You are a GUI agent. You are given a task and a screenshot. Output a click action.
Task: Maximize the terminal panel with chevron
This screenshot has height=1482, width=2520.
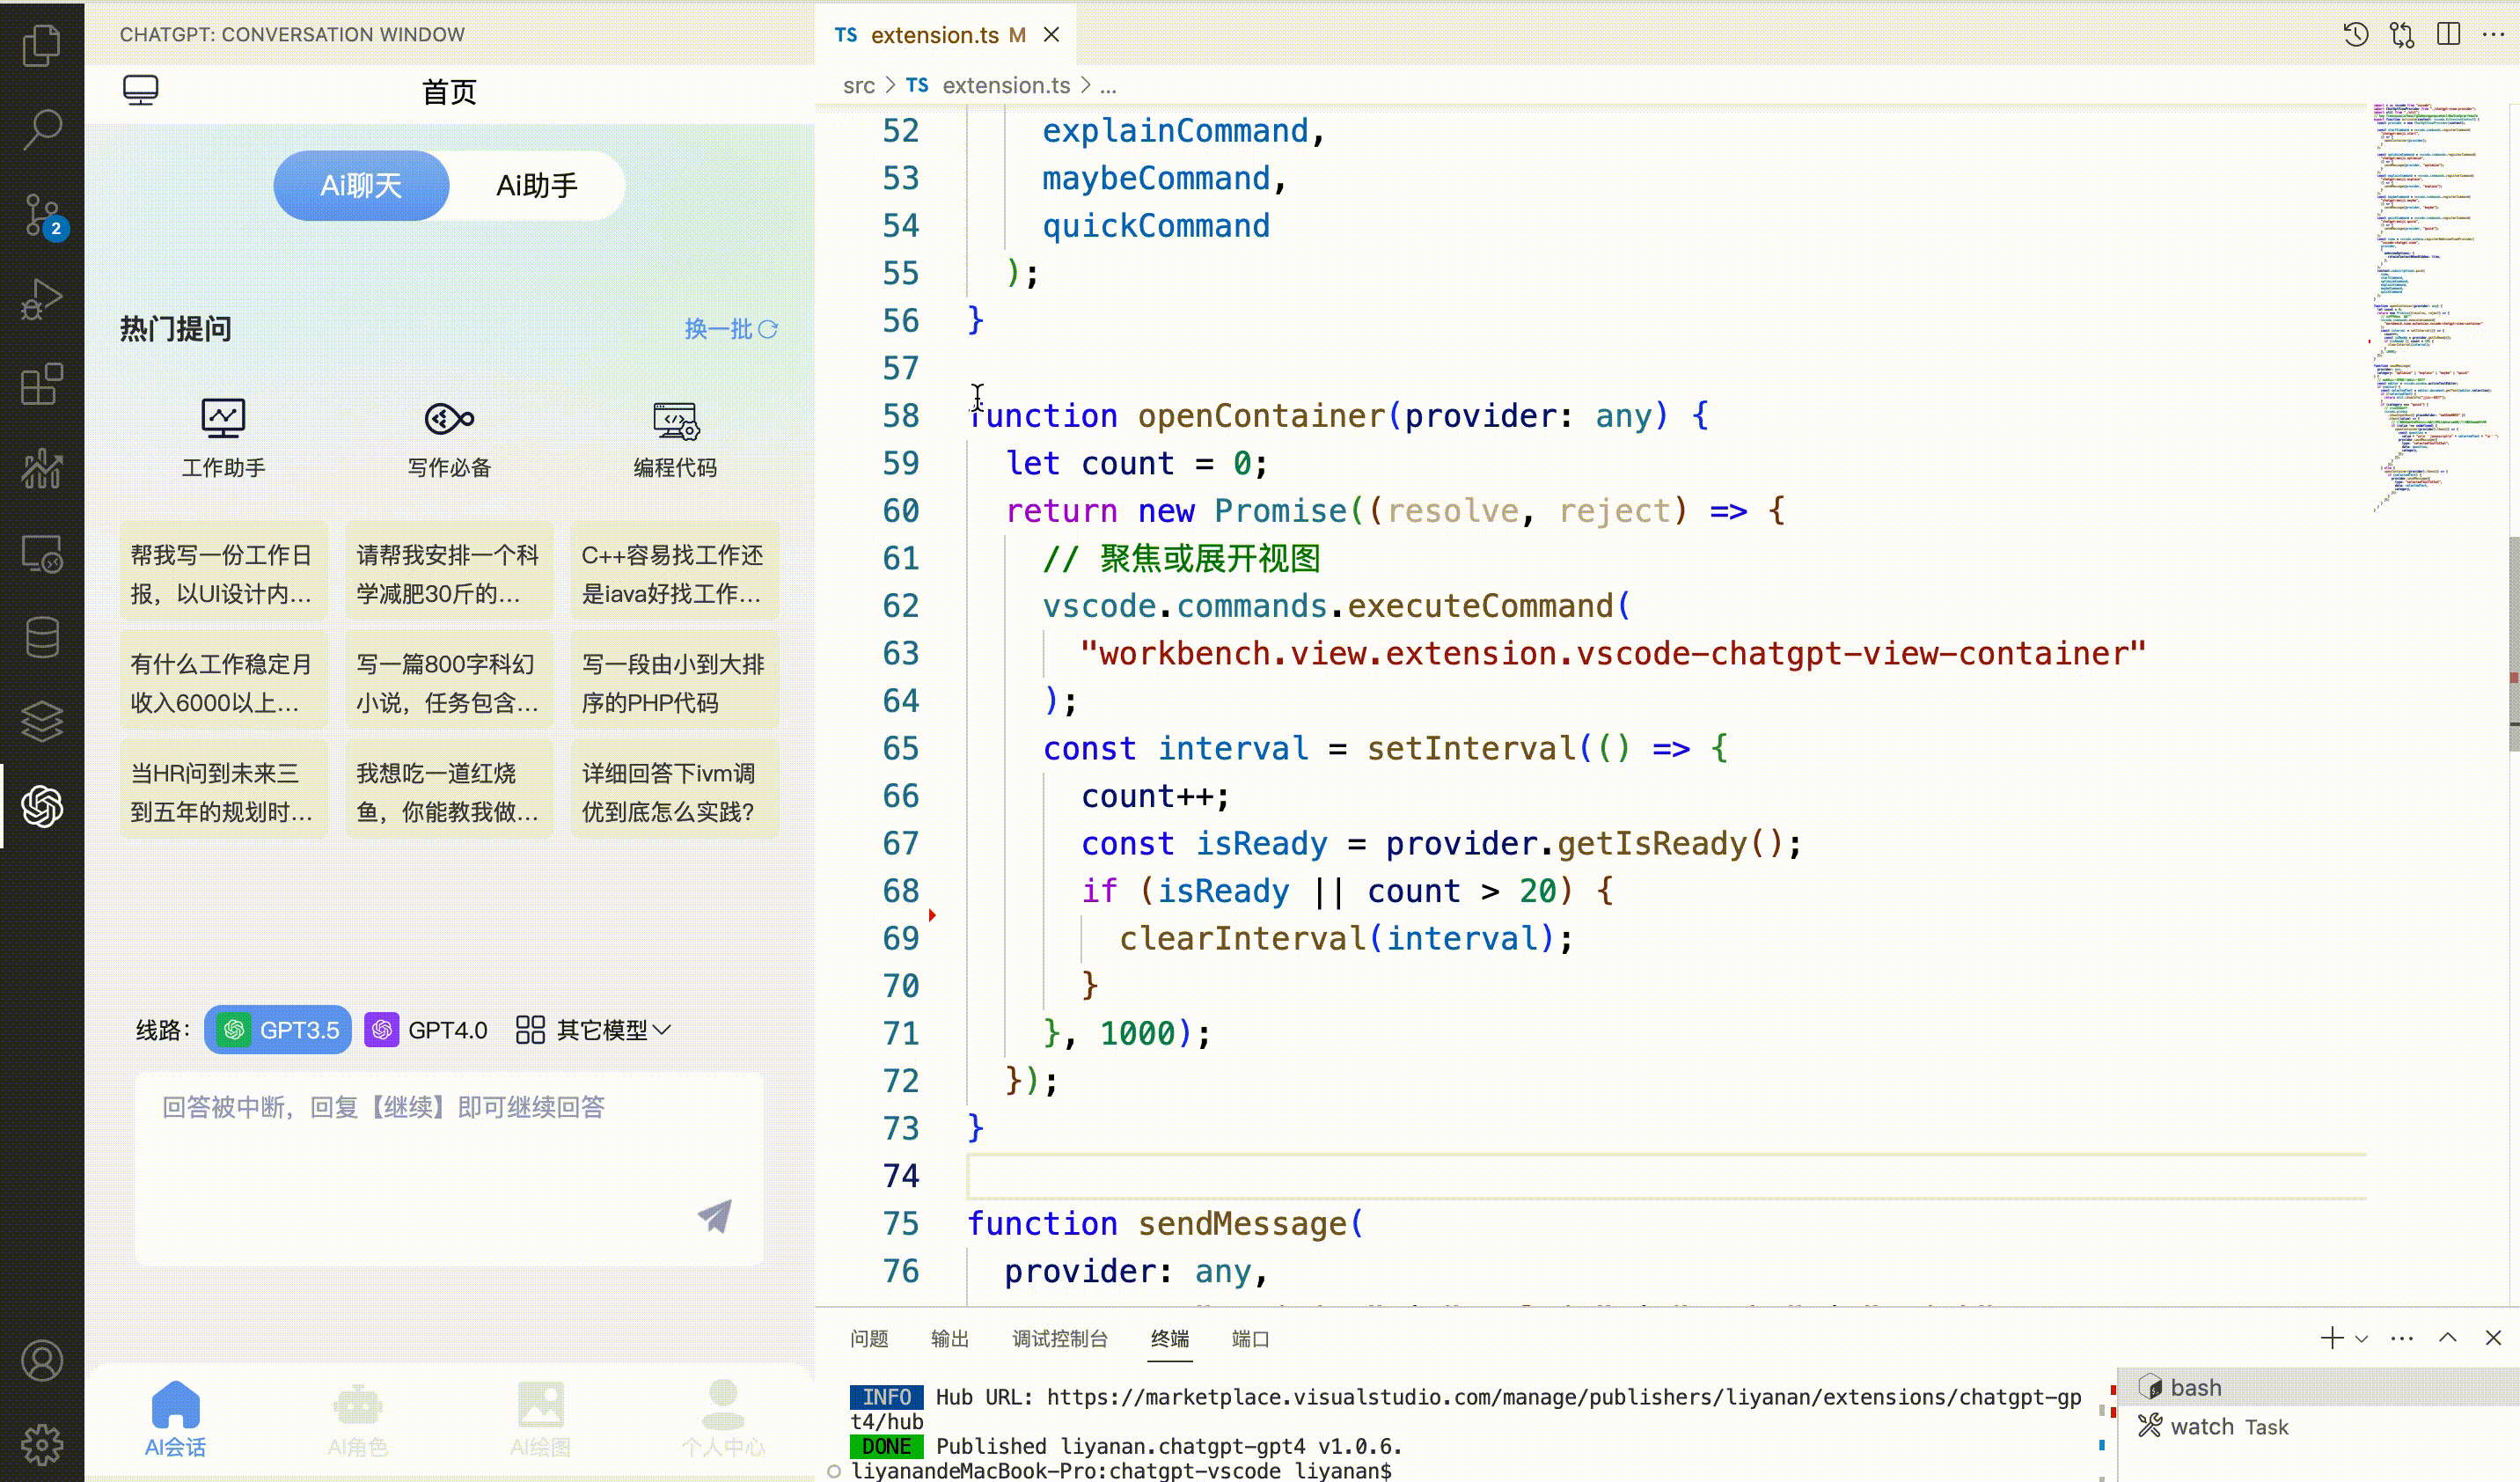pos(2447,1338)
